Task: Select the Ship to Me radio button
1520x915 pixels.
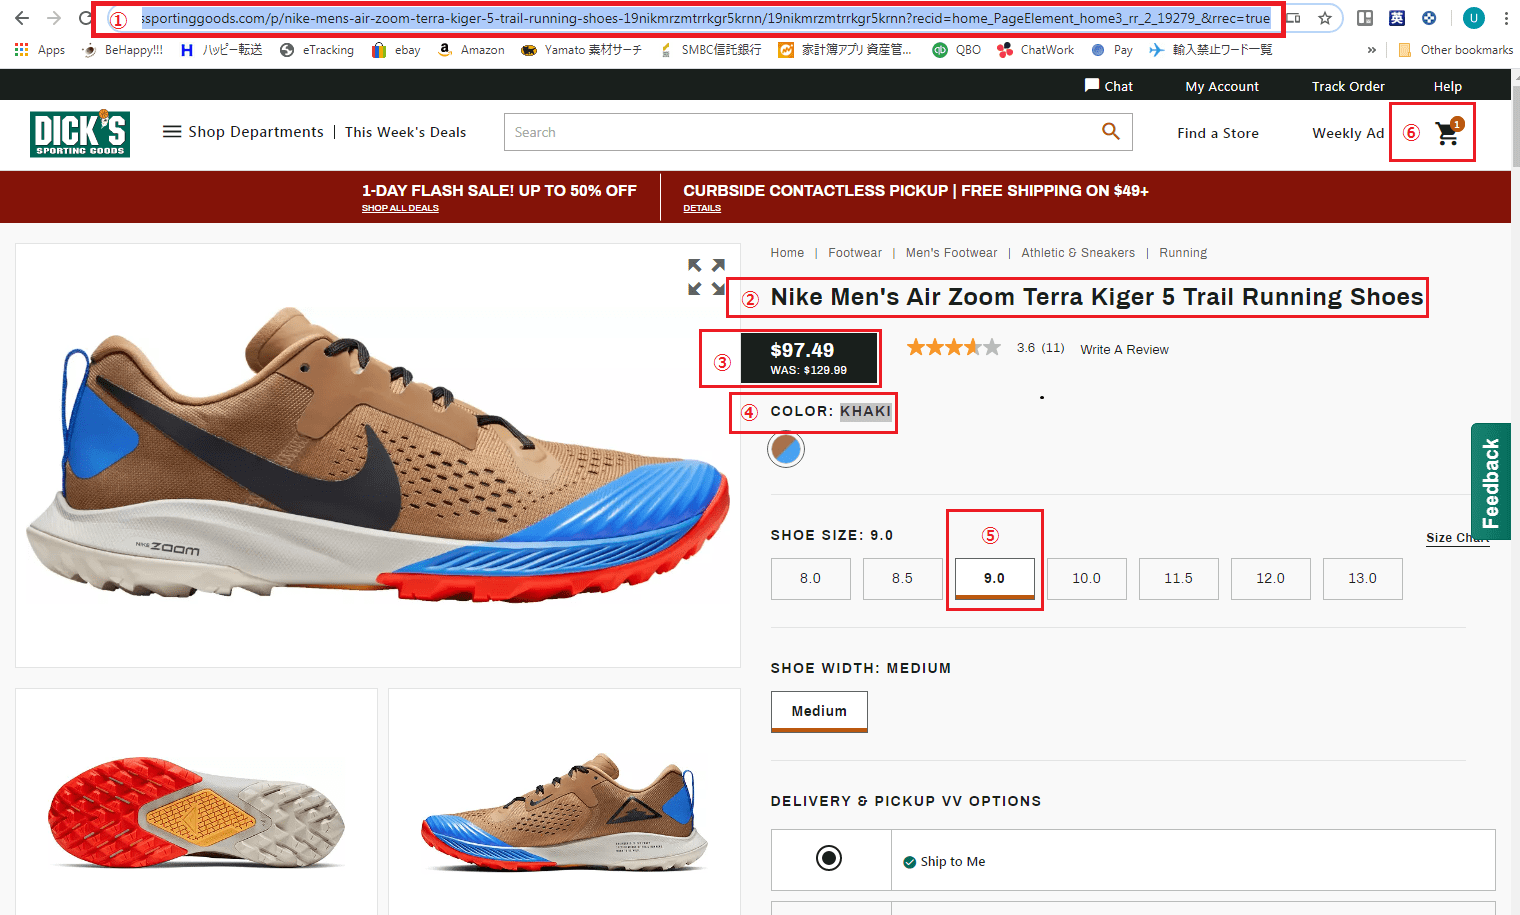Action: 829,858
